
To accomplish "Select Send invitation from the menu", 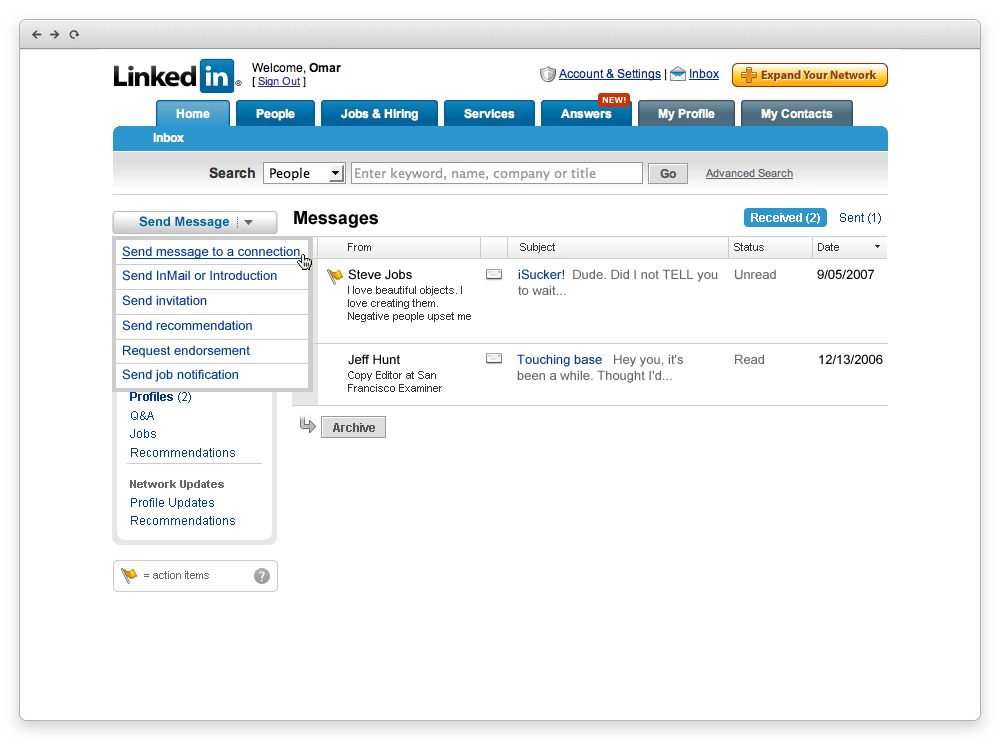I will (165, 300).
